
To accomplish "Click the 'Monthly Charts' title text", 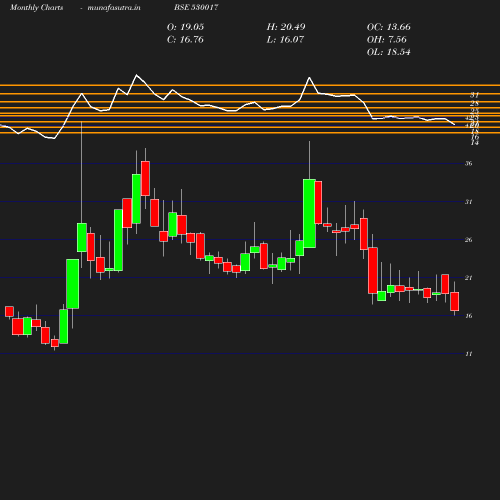I will click(x=36, y=7).
